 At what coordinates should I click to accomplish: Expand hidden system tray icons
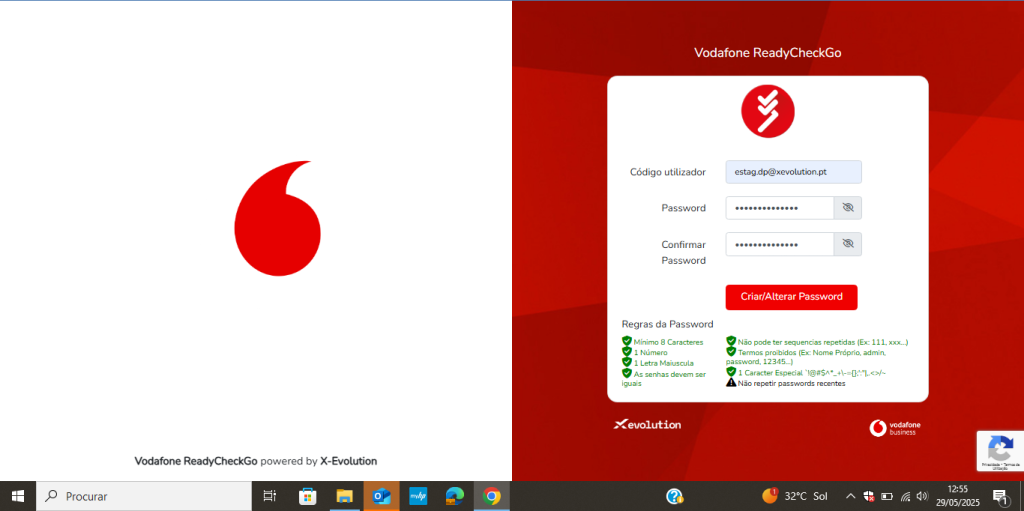pos(850,496)
